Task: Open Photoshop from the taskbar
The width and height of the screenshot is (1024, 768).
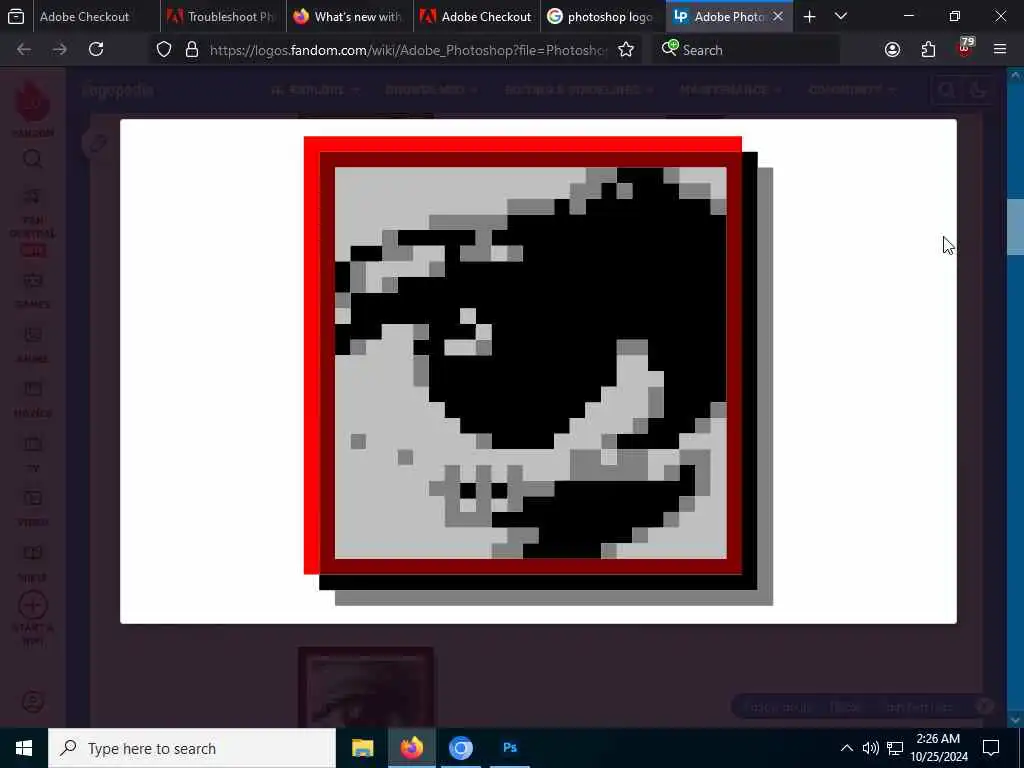Action: tap(510, 748)
